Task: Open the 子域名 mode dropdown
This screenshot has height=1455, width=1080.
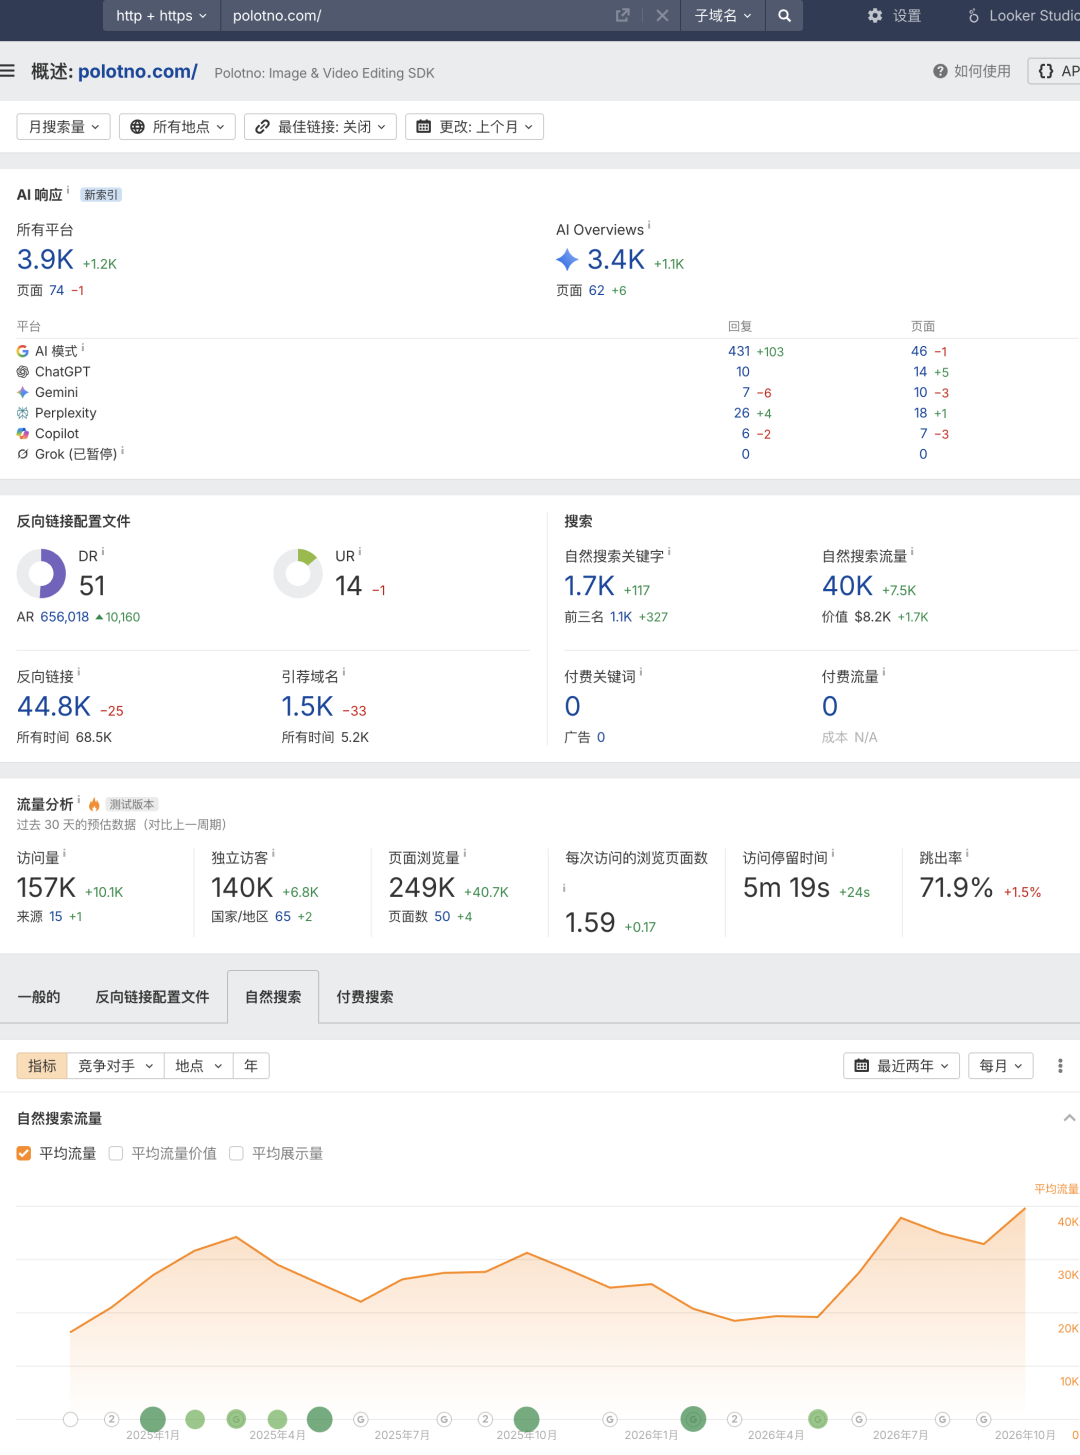Action: pyautogui.click(x=723, y=15)
